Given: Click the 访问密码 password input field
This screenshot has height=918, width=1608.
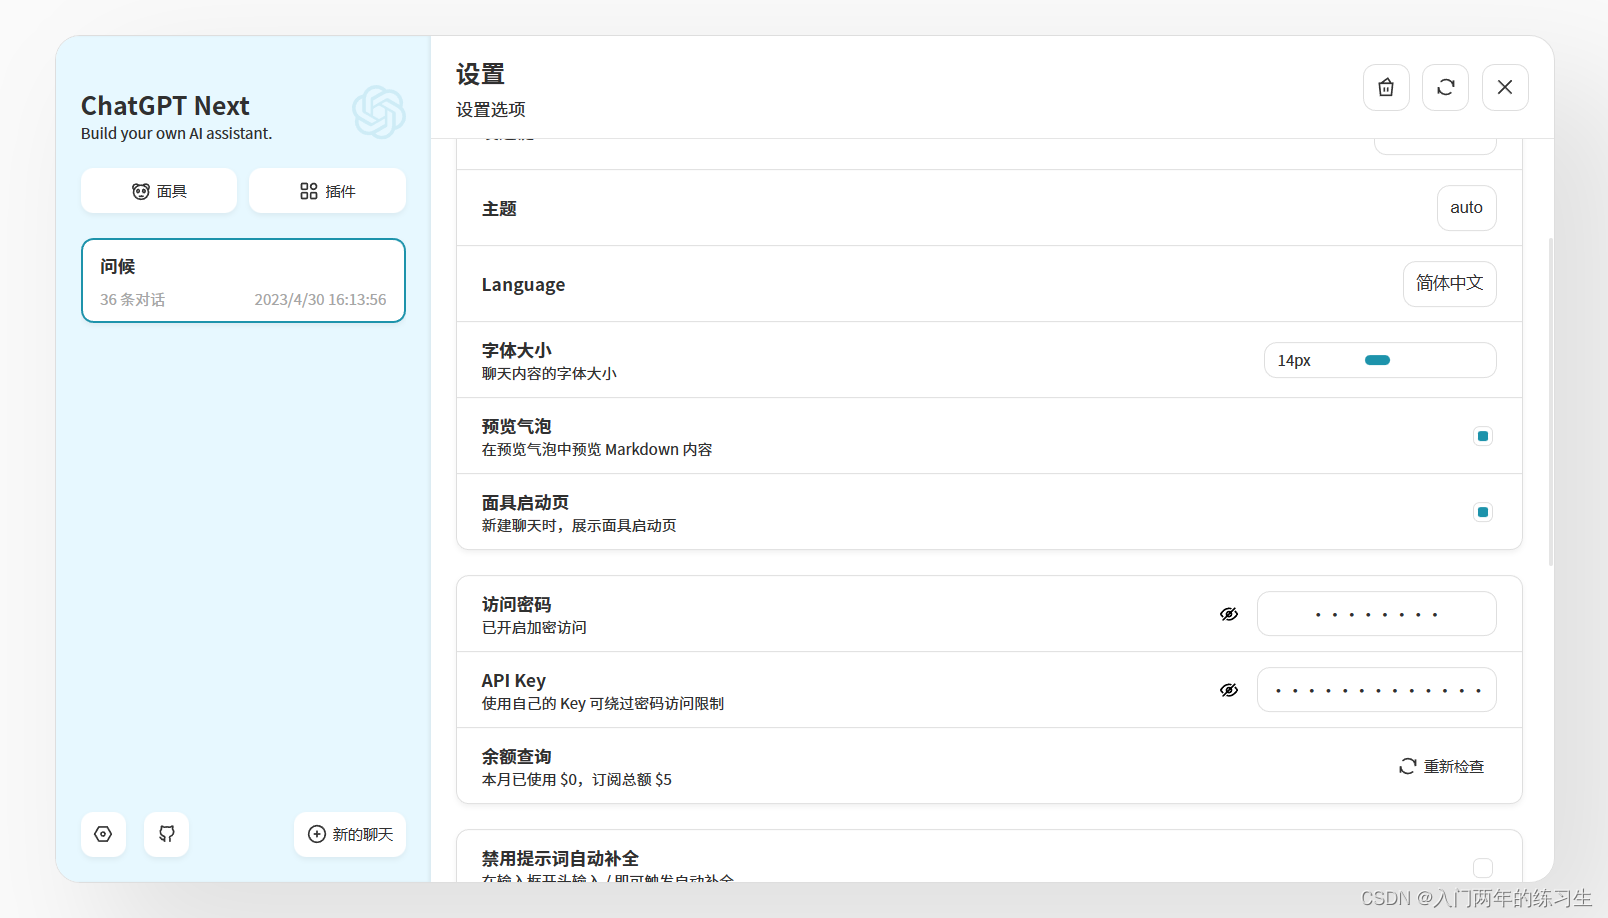Looking at the screenshot, I should tap(1376, 614).
